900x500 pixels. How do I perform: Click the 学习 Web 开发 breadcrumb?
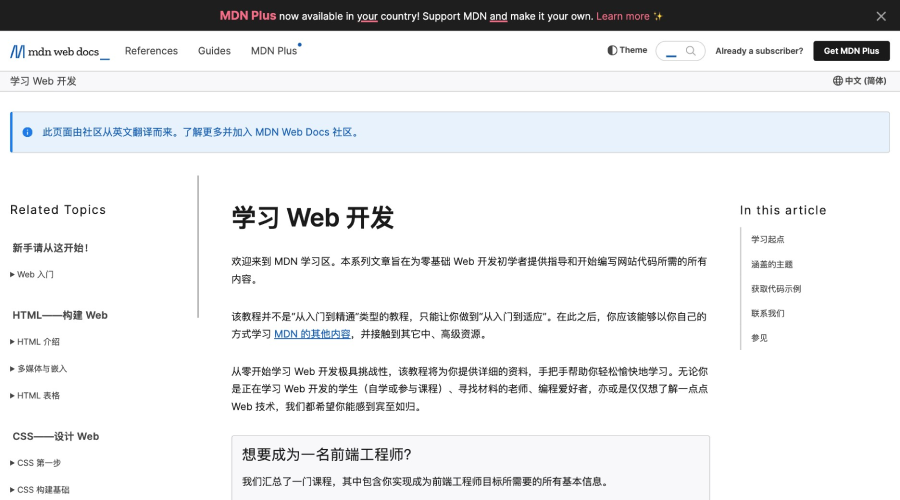pyautogui.click(x=43, y=81)
